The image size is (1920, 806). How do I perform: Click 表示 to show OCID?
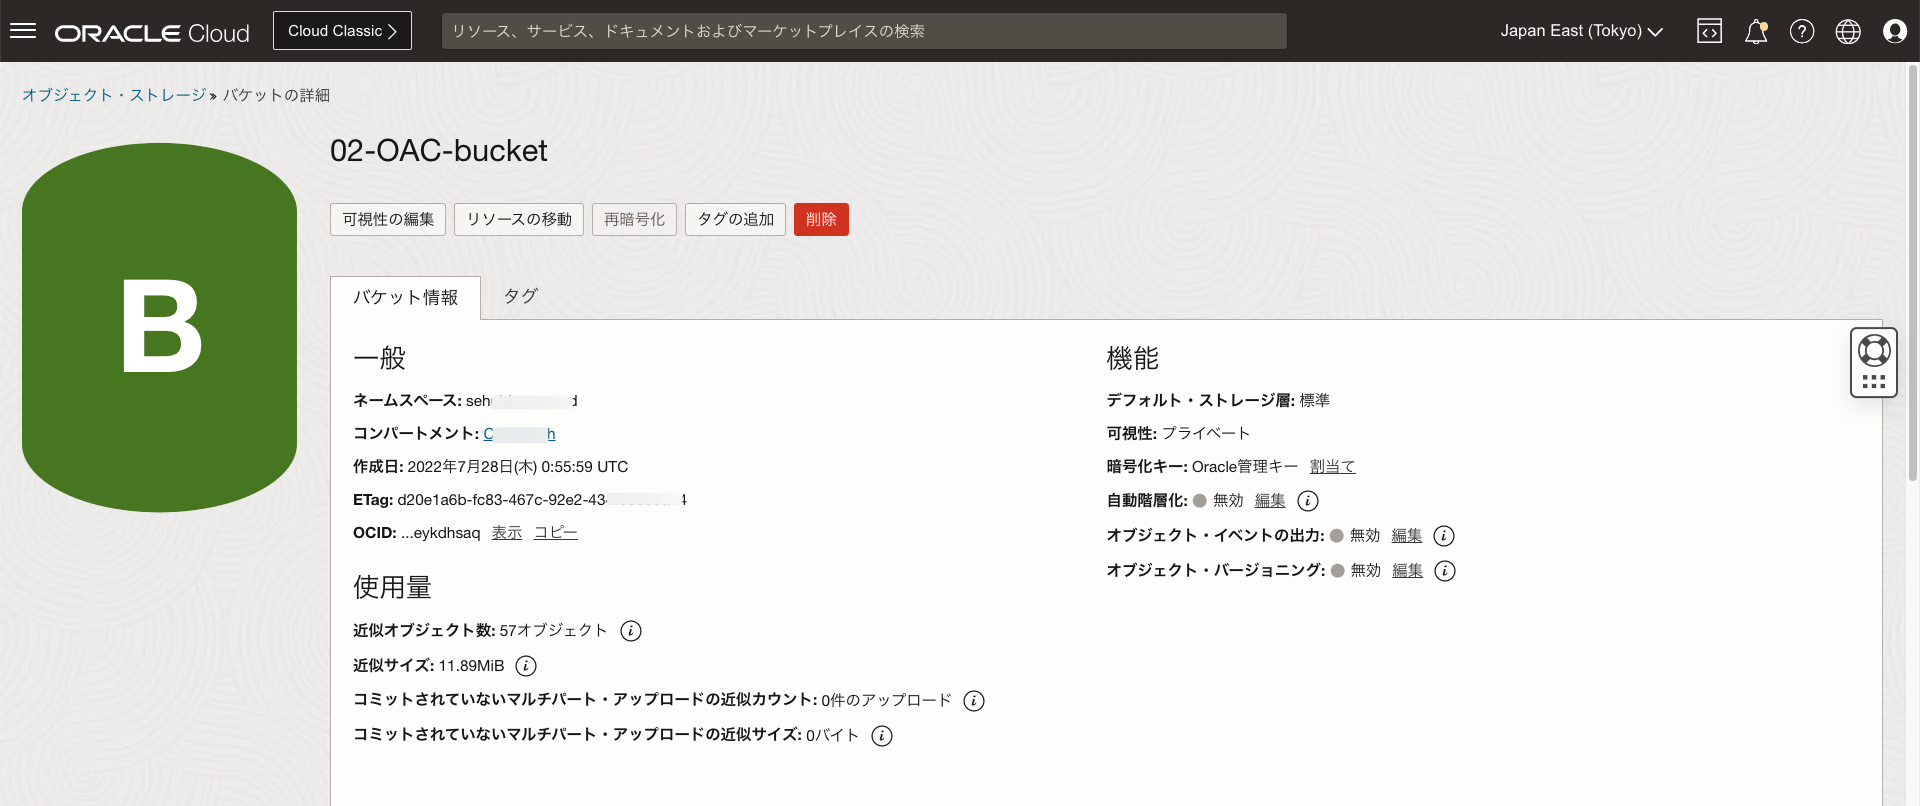pyautogui.click(x=507, y=533)
